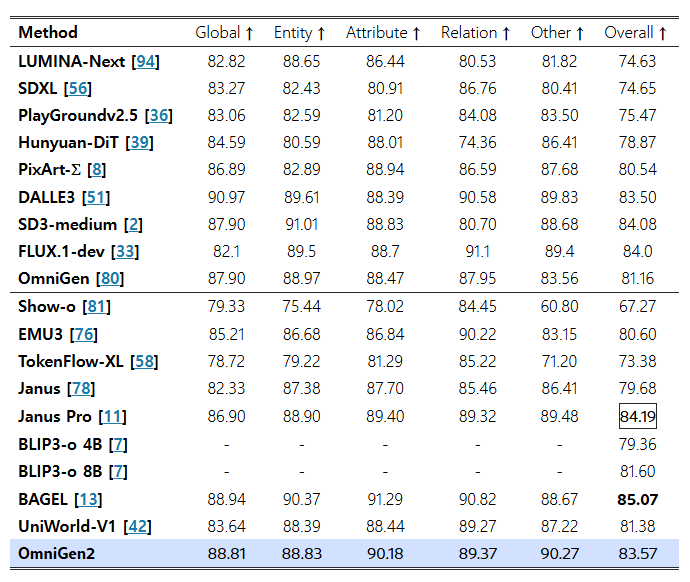Viewport: 690px width, 582px height.
Task: Click SDXL Relation value 86.76
Action: 477,88
